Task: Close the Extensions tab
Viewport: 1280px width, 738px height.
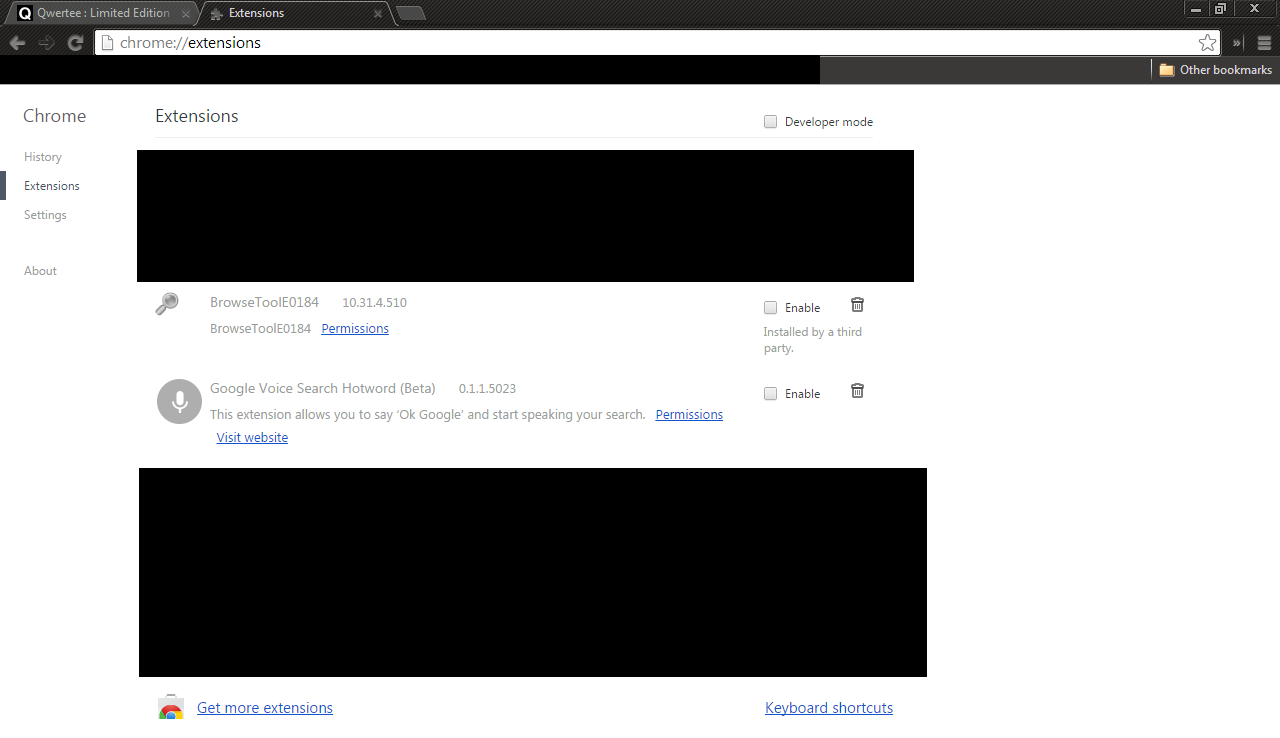Action: pos(378,14)
